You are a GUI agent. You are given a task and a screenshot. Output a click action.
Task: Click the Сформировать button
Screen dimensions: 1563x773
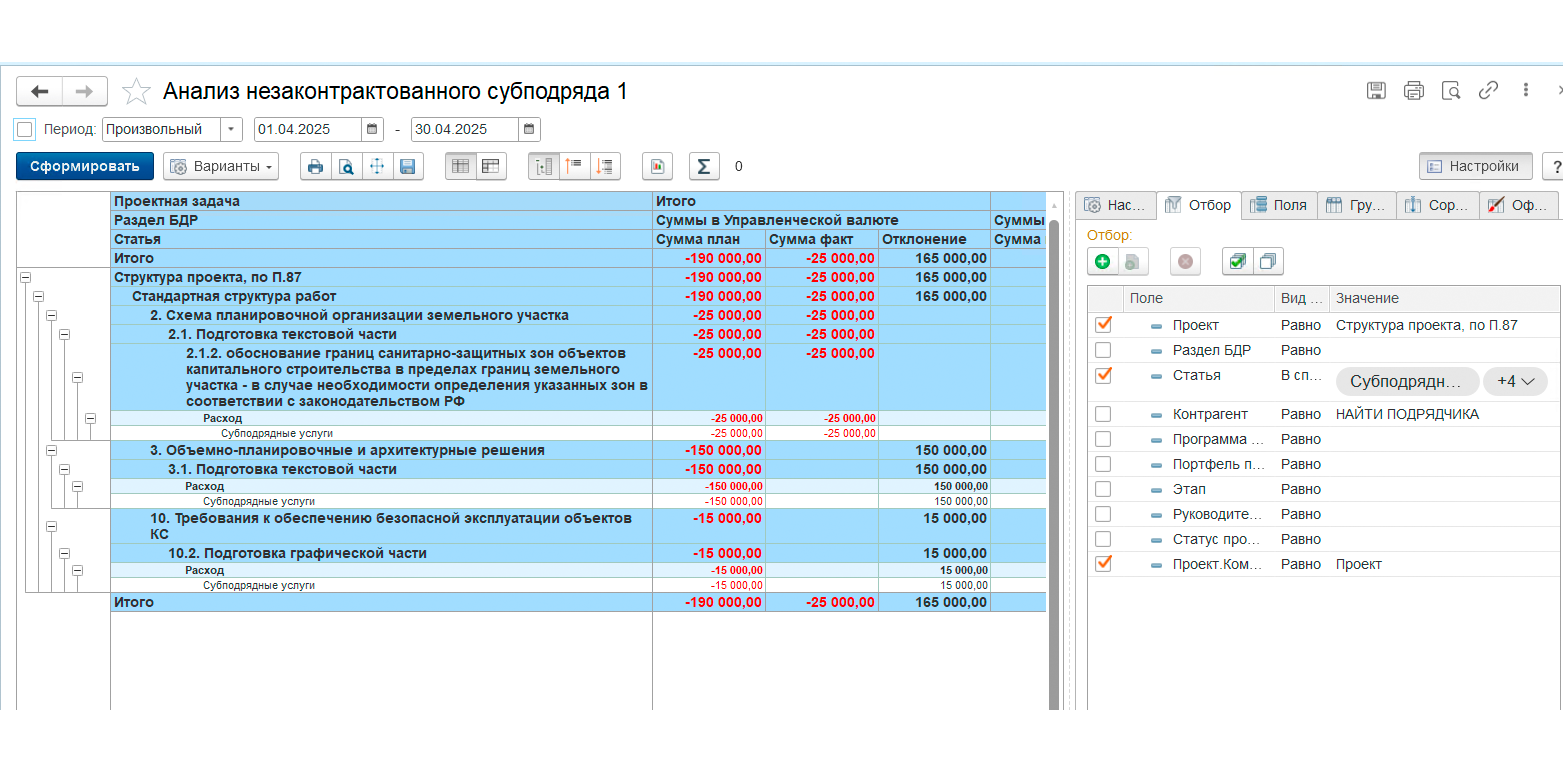coord(85,166)
